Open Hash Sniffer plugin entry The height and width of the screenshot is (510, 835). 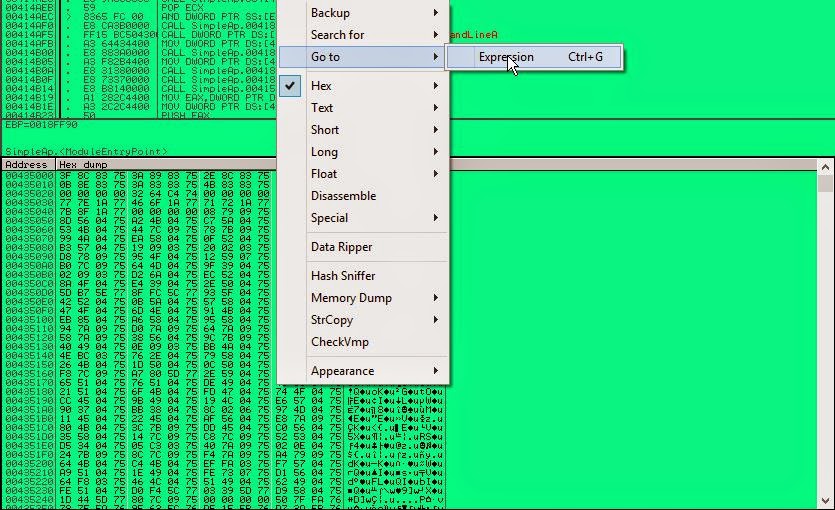pyautogui.click(x=363, y=276)
